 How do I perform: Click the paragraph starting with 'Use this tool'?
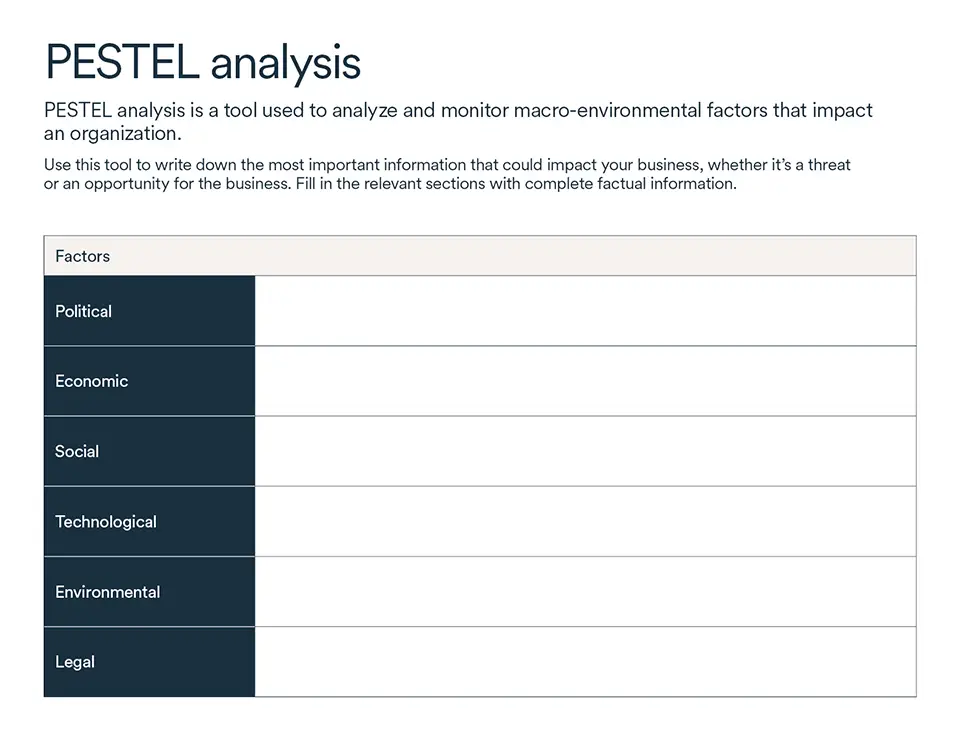point(447,174)
